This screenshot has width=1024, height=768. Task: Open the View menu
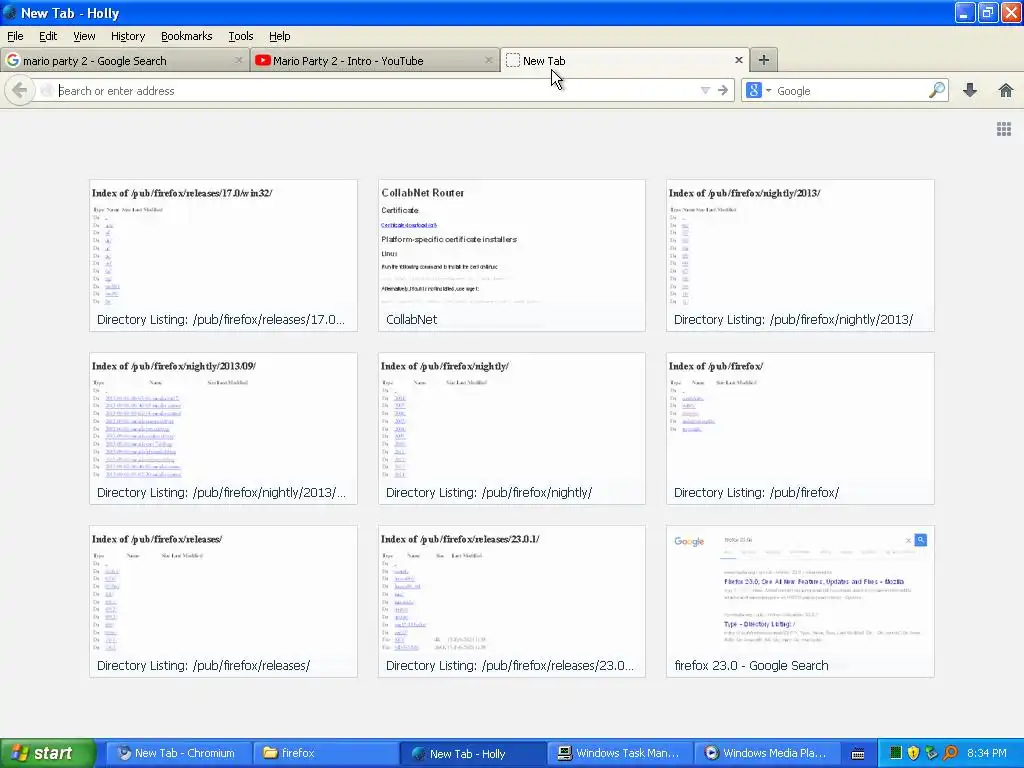pos(84,36)
